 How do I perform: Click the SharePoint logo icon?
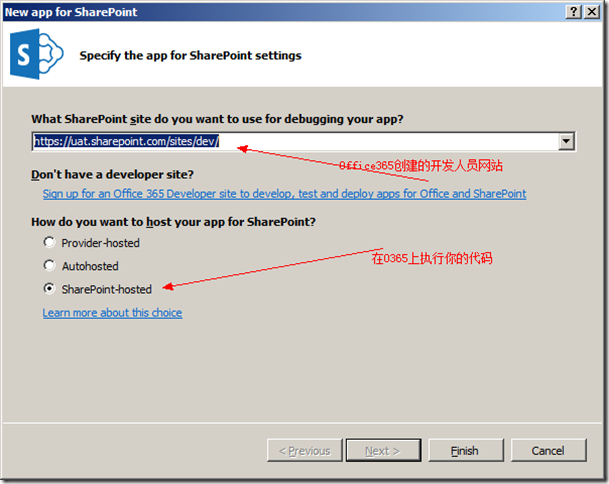click(x=37, y=54)
